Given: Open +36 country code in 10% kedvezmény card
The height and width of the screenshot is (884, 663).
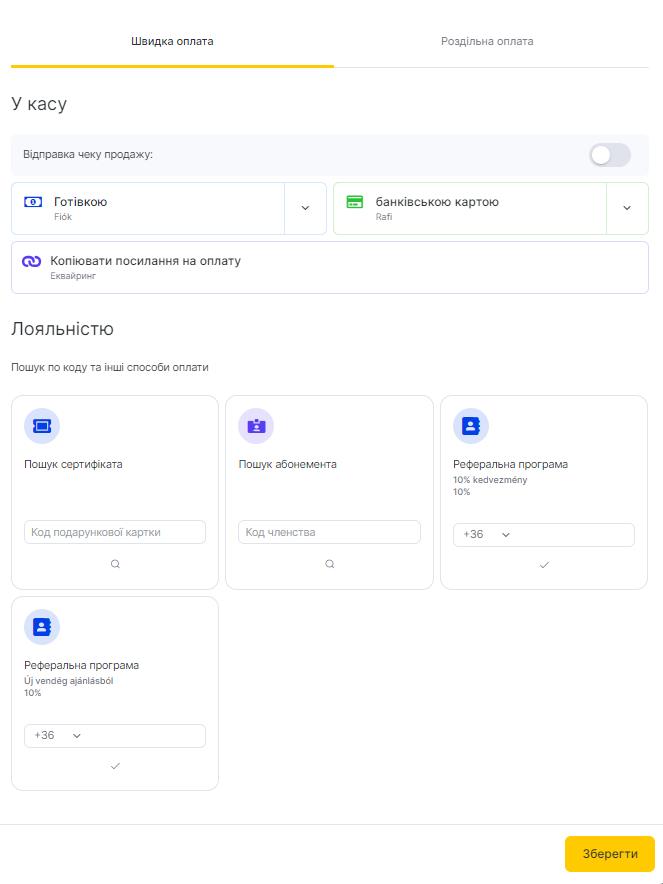Looking at the screenshot, I should (x=486, y=534).
